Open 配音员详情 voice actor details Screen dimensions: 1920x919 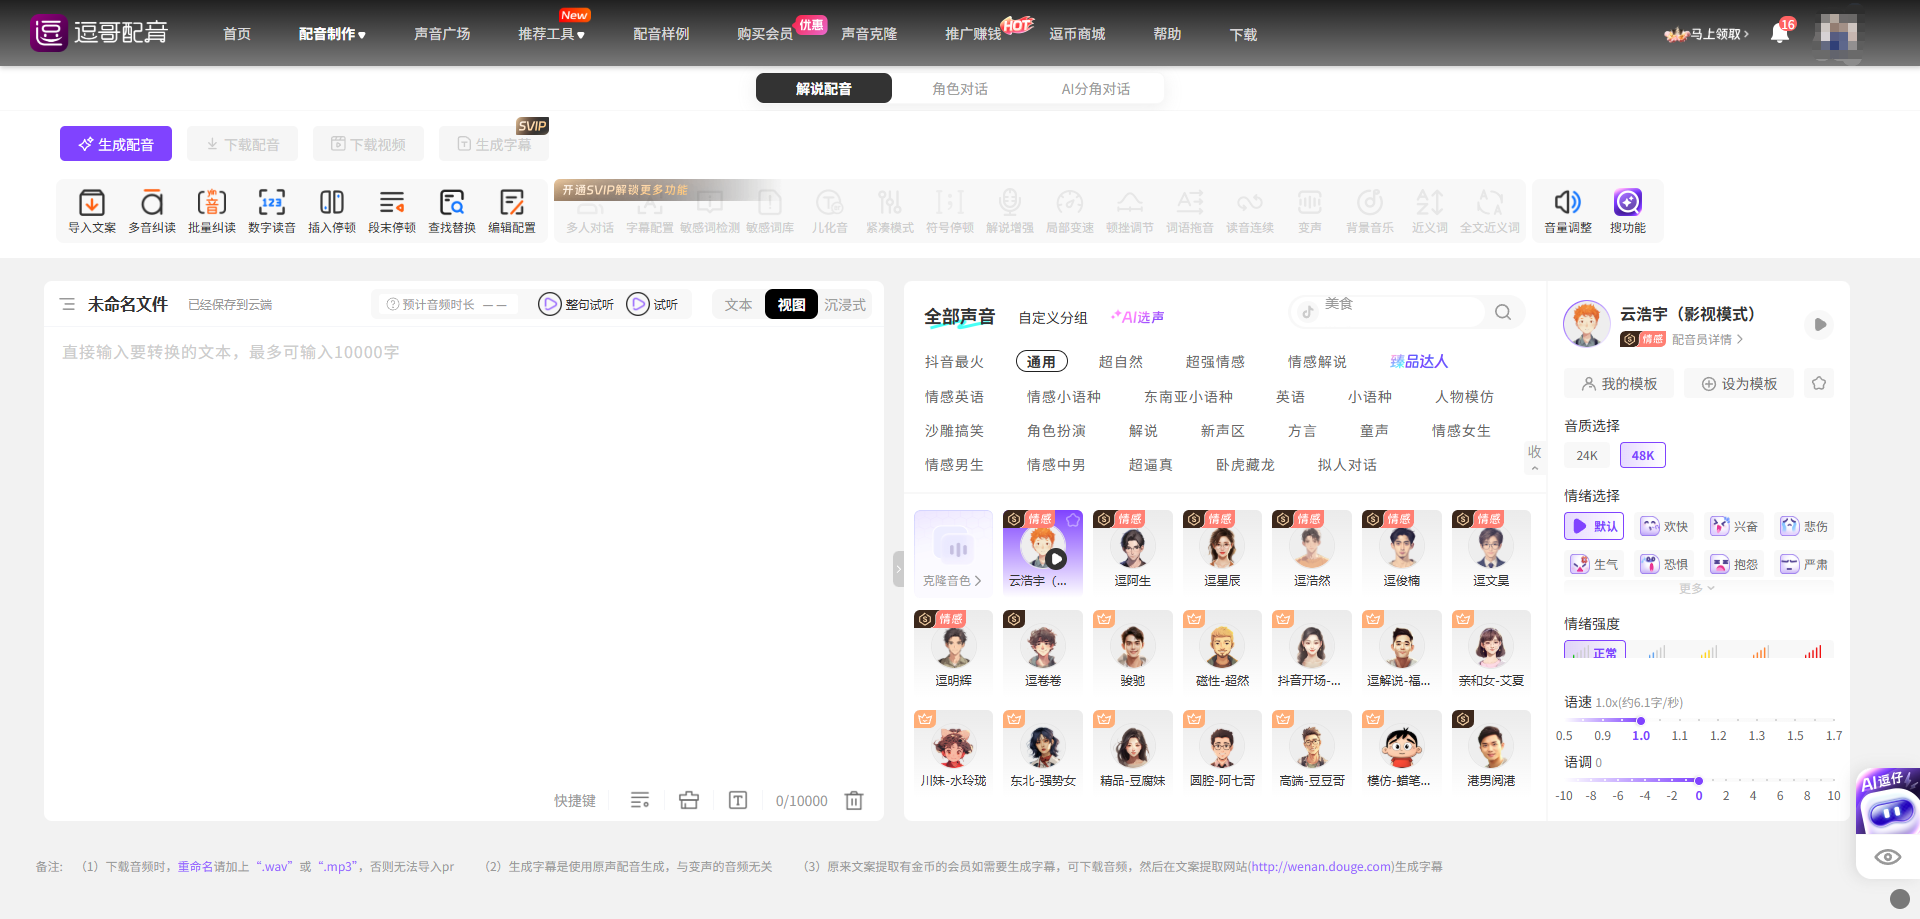tap(1707, 339)
